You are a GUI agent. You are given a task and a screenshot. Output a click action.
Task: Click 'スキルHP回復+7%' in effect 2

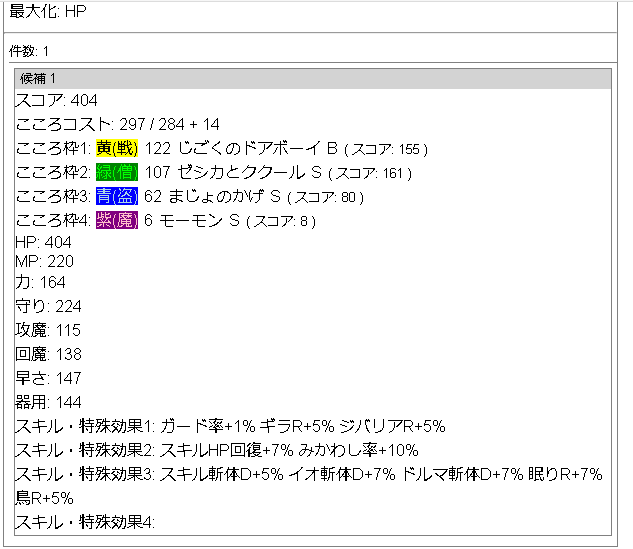(226, 450)
